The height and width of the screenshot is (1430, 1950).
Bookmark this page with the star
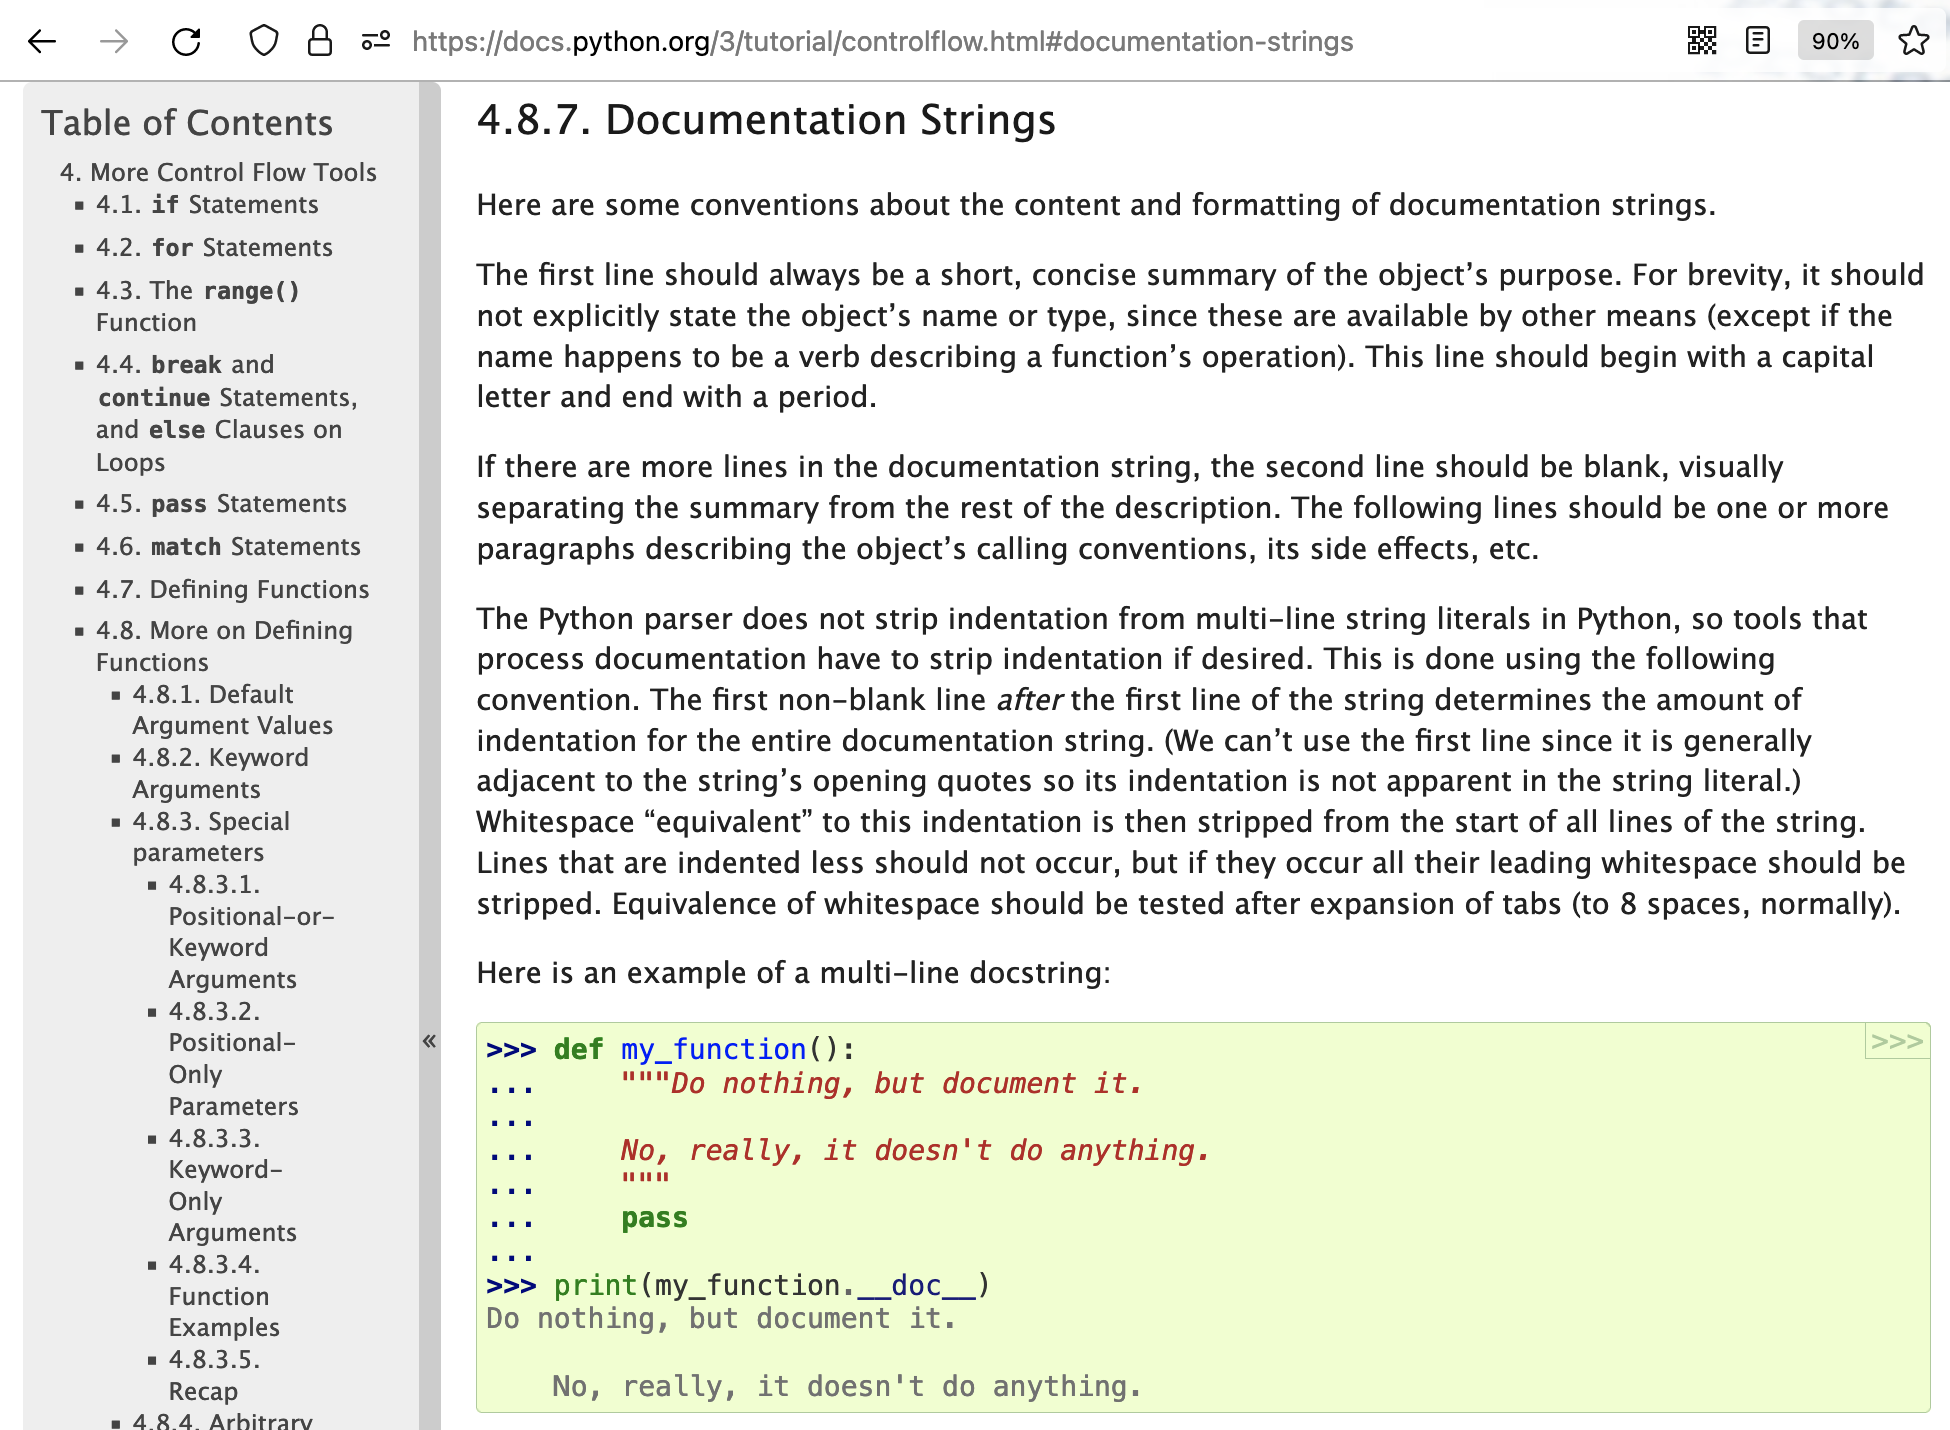[x=1913, y=41]
